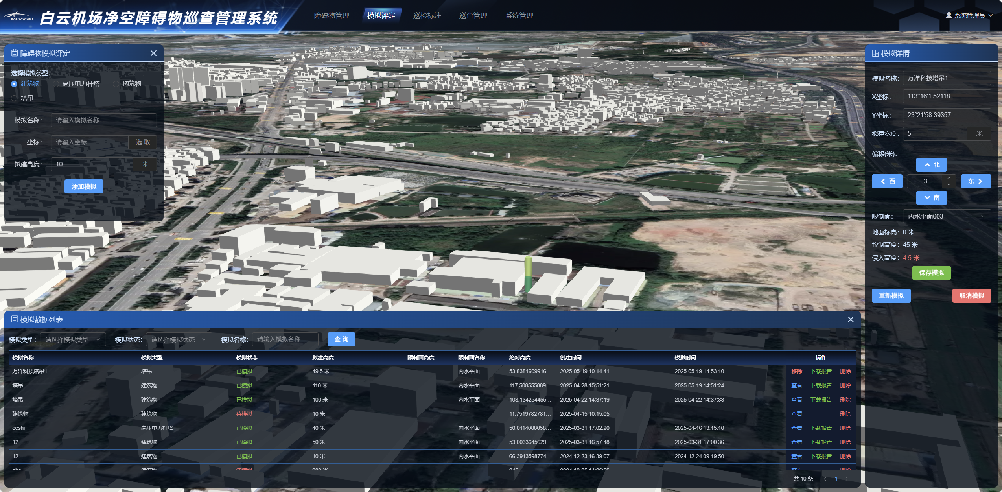Click the blue add model button in left panel
The width and height of the screenshot is (1002, 492).
coord(83,186)
